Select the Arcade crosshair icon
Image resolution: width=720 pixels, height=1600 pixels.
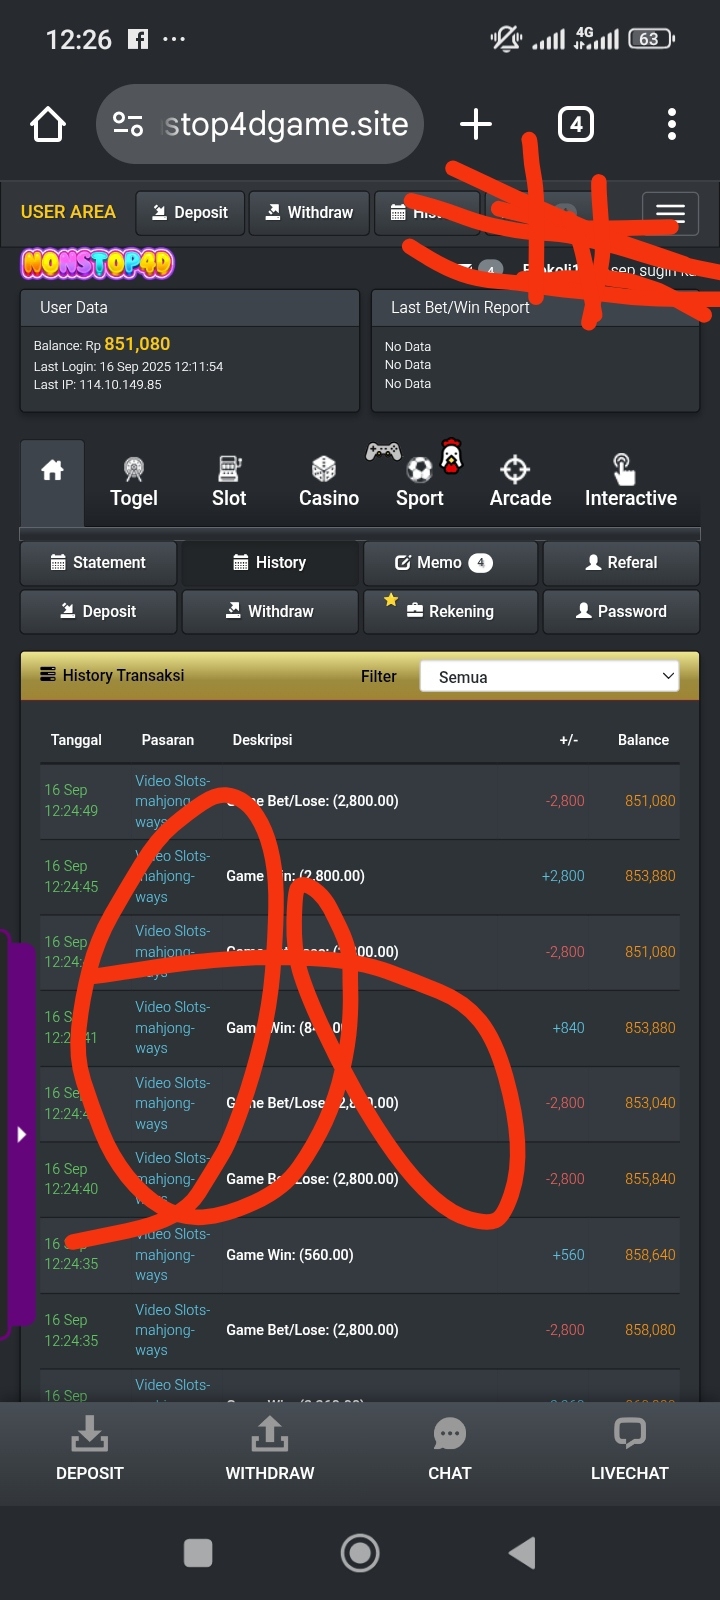[x=515, y=469]
